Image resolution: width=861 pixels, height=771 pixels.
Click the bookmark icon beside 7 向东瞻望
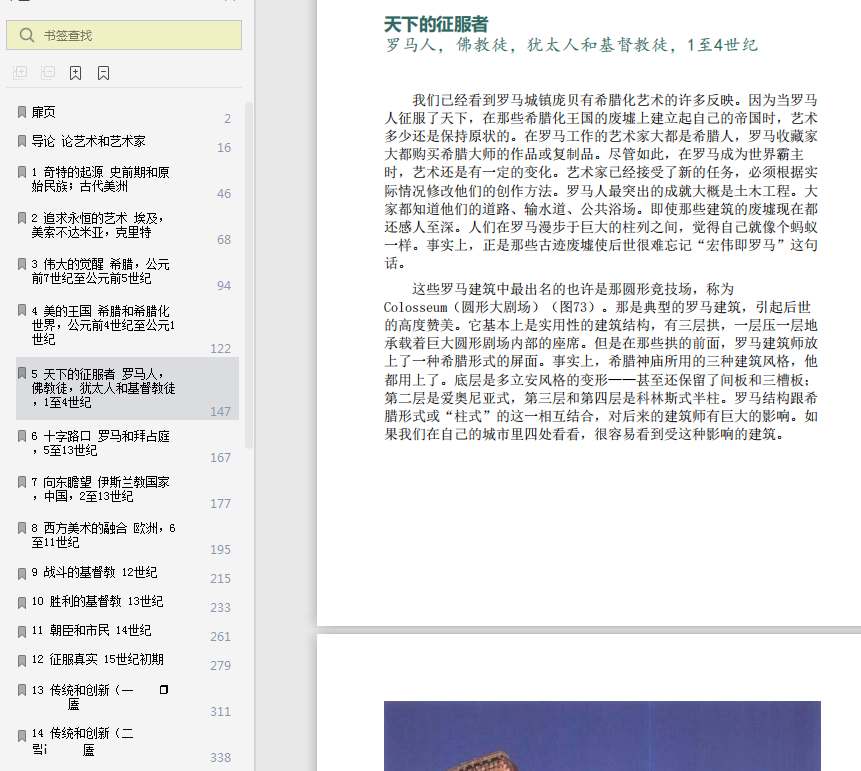click(22, 482)
